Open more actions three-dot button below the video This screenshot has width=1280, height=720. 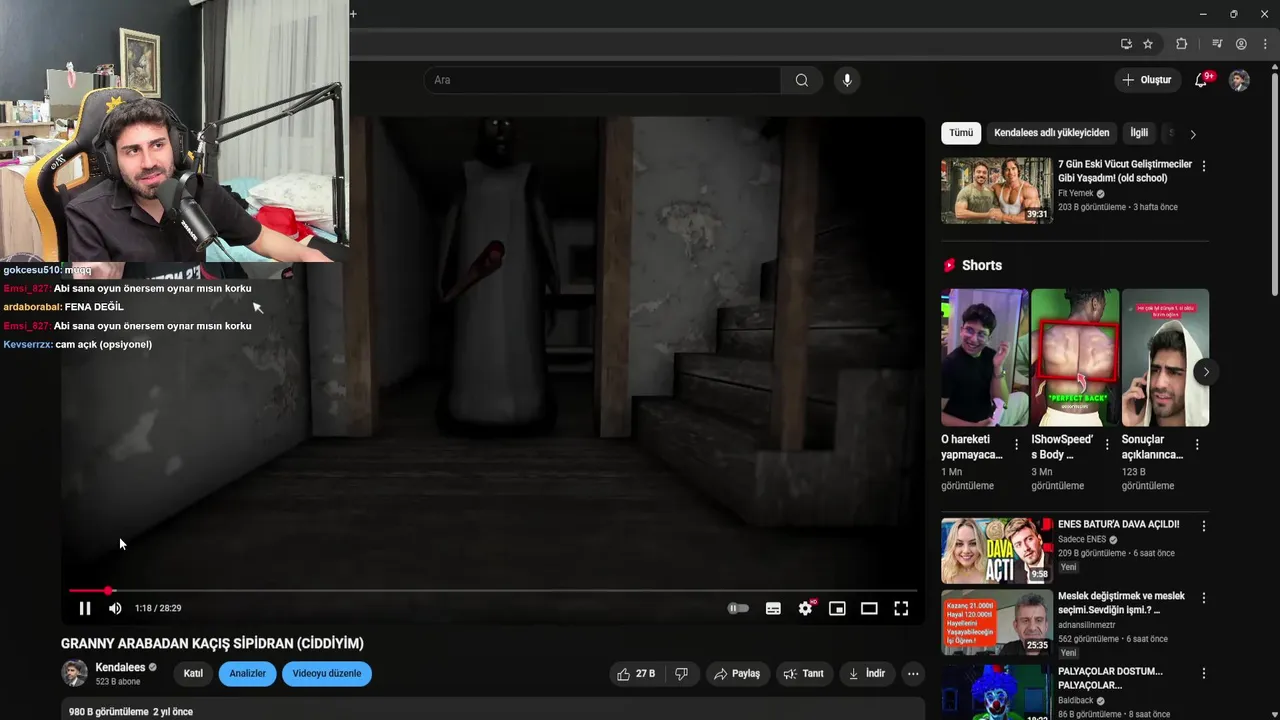913,674
